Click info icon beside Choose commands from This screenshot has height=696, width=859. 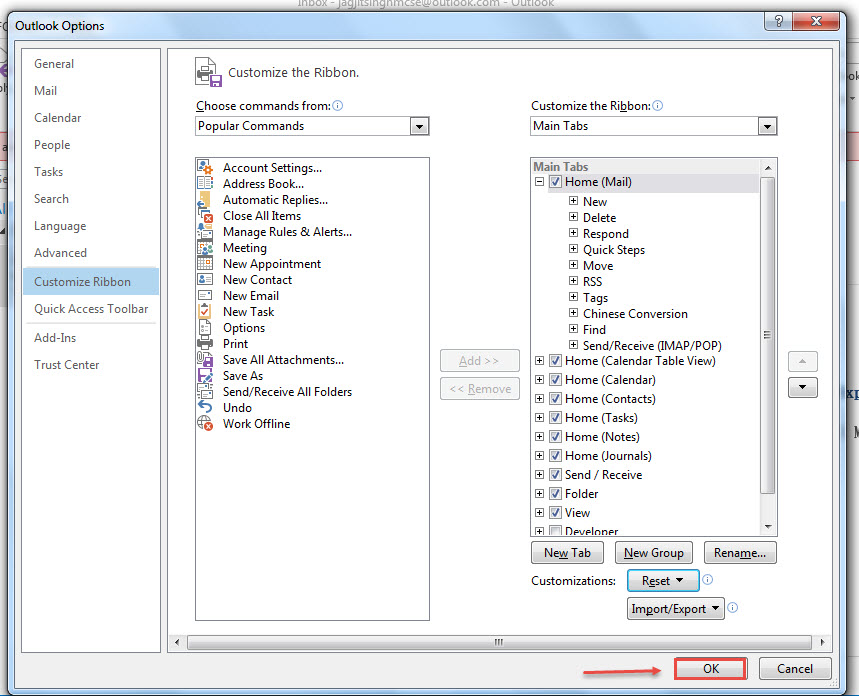tap(337, 105)
